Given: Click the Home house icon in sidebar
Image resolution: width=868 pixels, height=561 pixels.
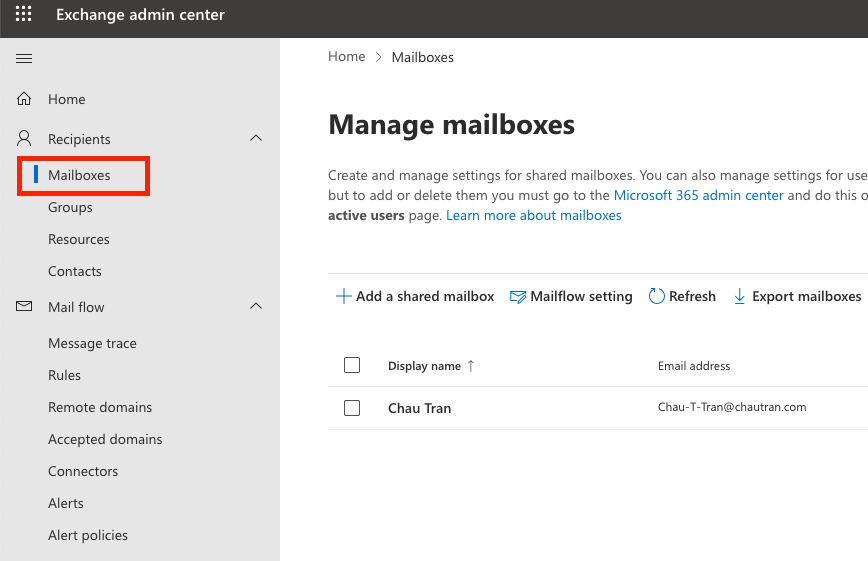Looking at the screenshot, I should click(24, 99).
